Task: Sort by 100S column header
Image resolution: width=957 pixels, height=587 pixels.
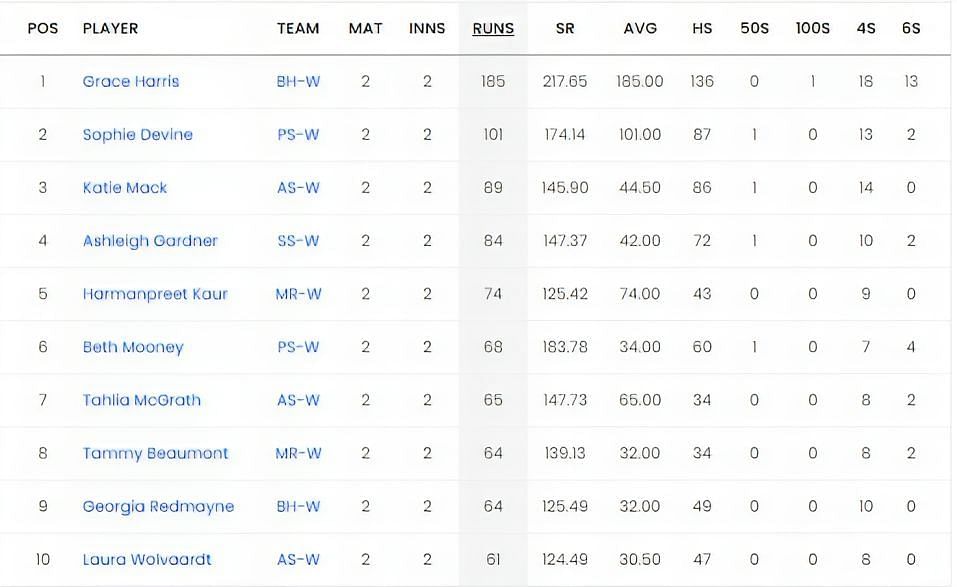Action: (x=813, y=29)
